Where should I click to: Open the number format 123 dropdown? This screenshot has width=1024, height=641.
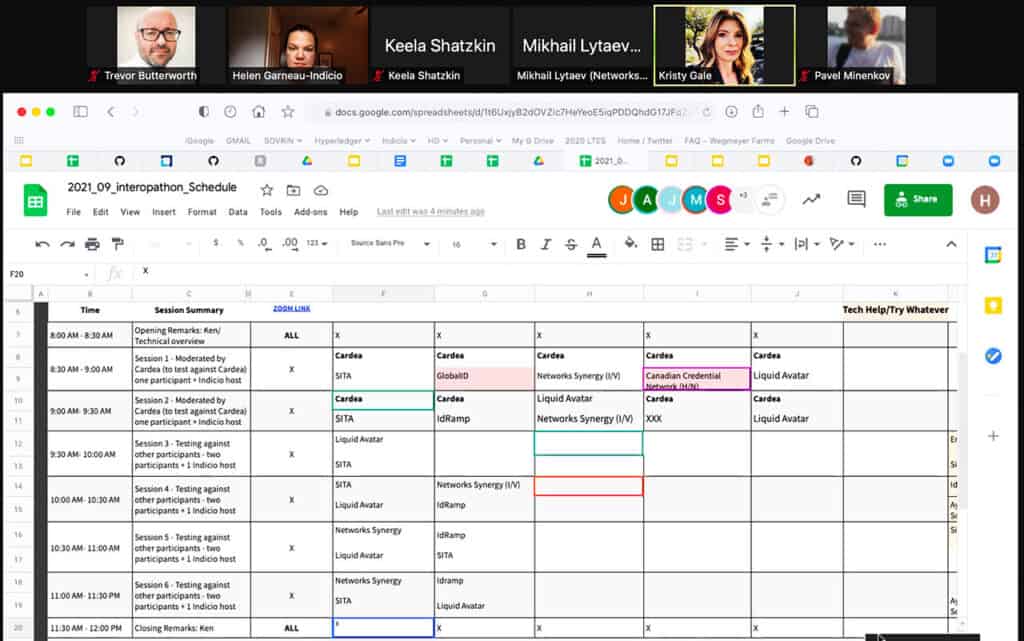tap(317, 243)
